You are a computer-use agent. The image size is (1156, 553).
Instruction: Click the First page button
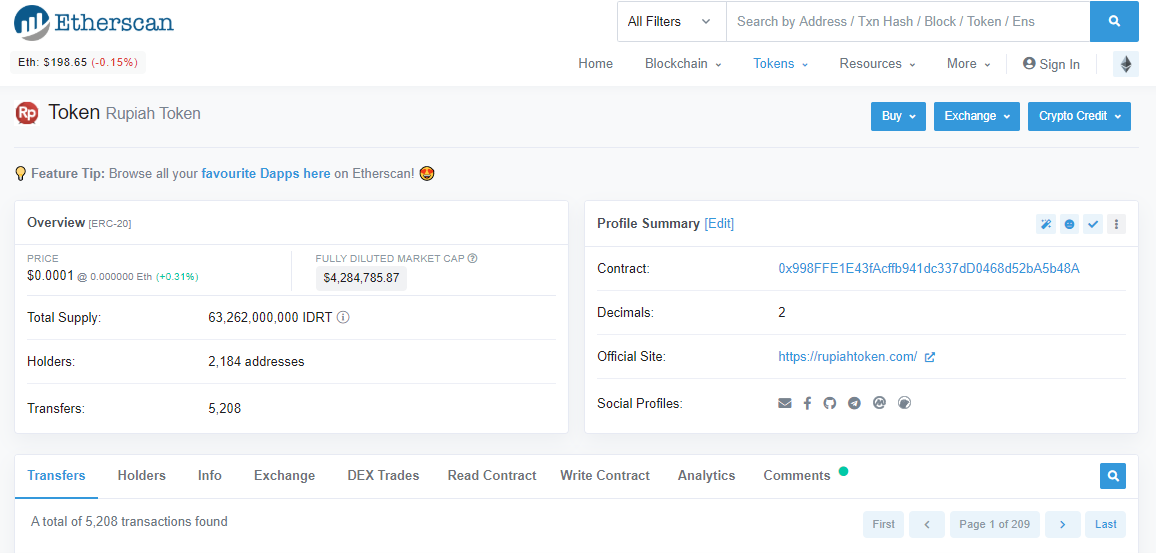click(883, 524)
